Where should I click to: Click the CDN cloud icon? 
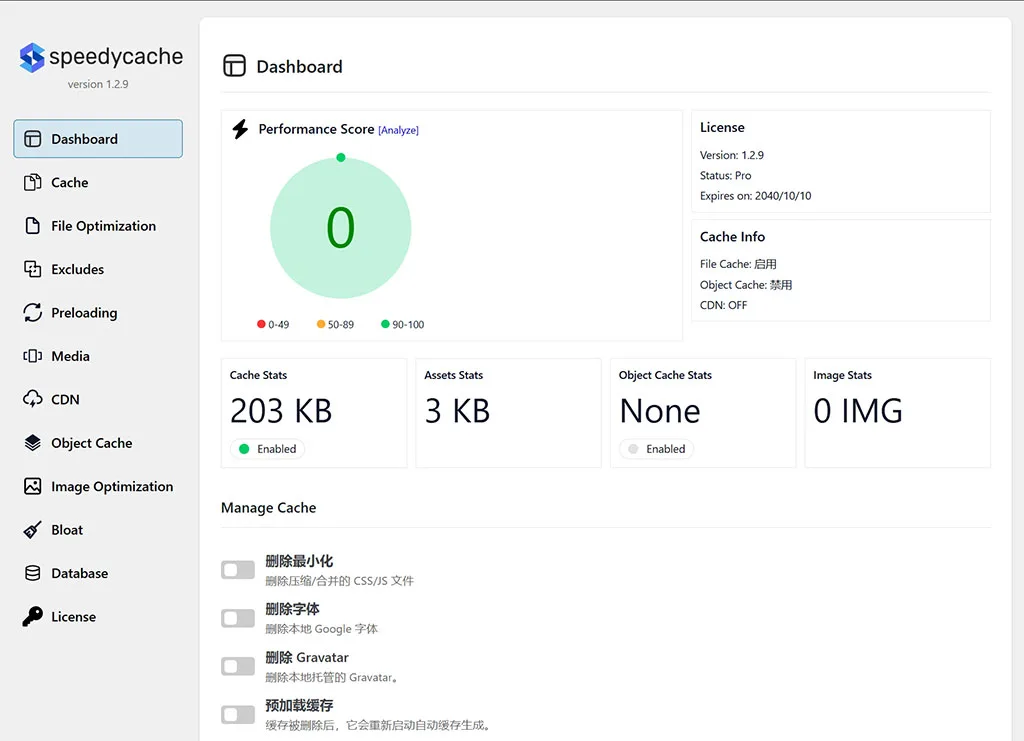point(33,400)
